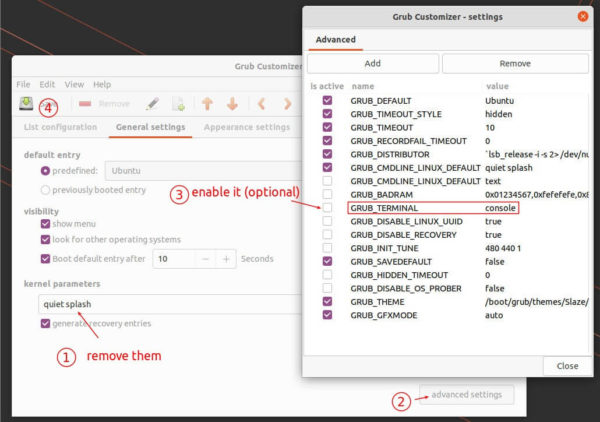
Task: Toggle the GRUB_HIDDEN_TIMEOUT checkbox
Action: [x=327, y=274]
